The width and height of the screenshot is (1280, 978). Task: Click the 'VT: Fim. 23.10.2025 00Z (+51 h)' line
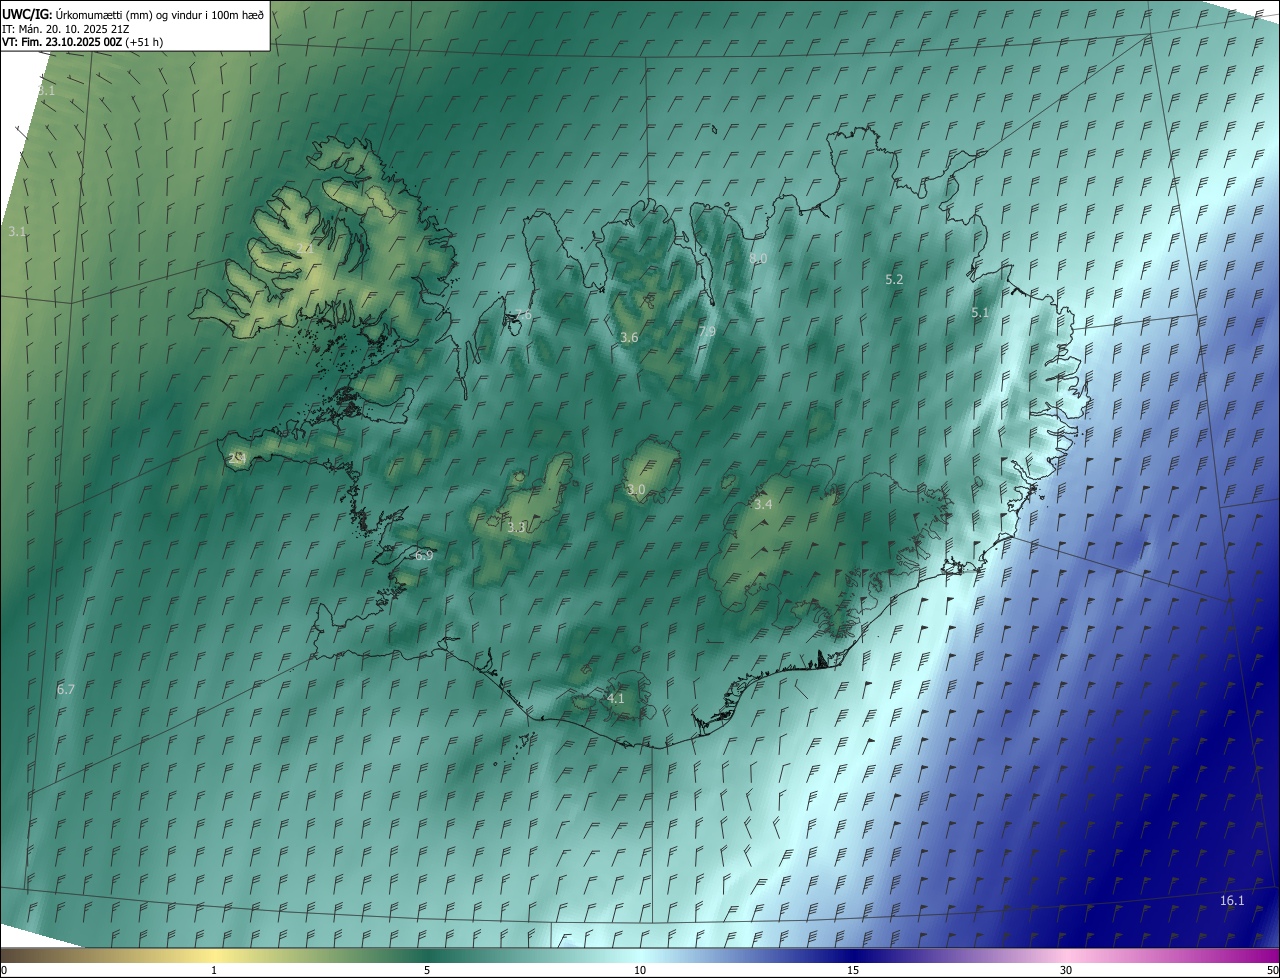coord(82,42)
